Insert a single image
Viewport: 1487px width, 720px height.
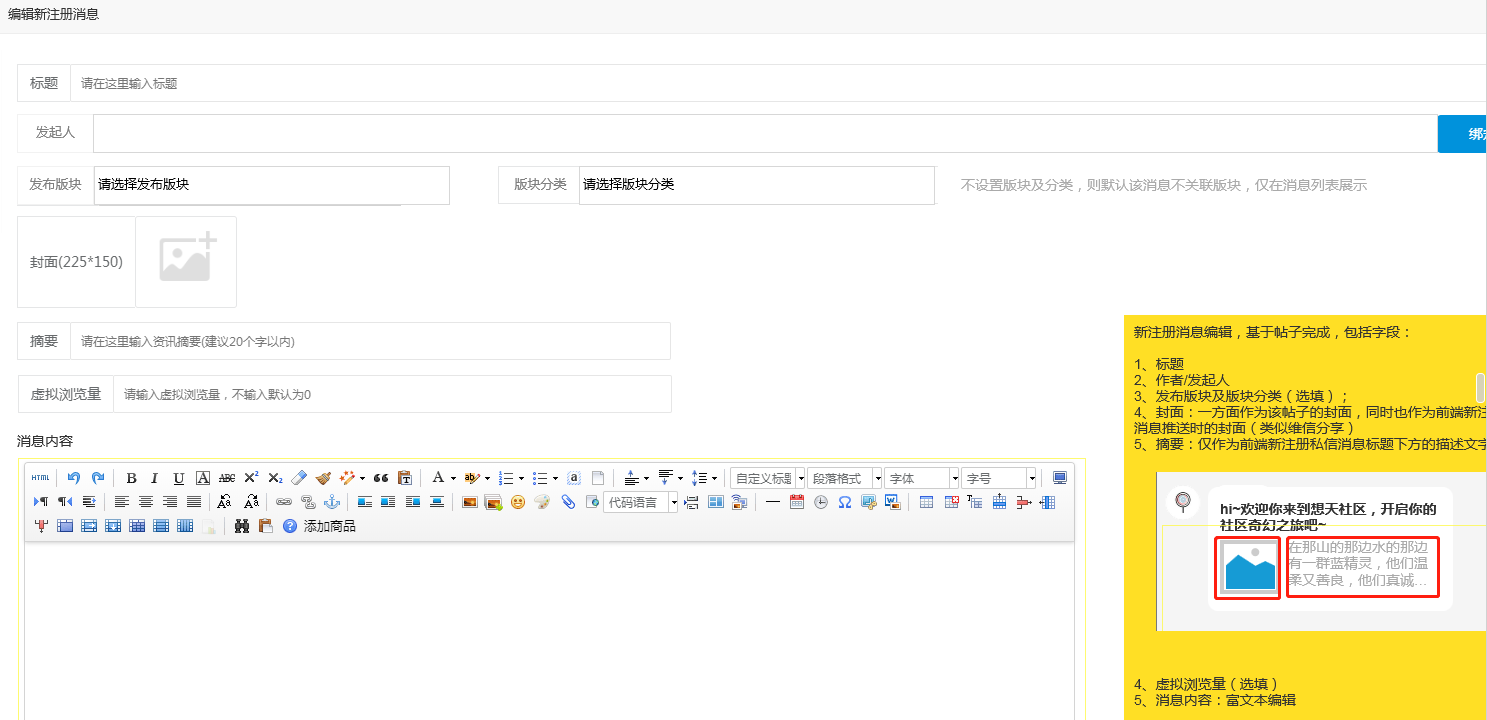click(469, 502)
